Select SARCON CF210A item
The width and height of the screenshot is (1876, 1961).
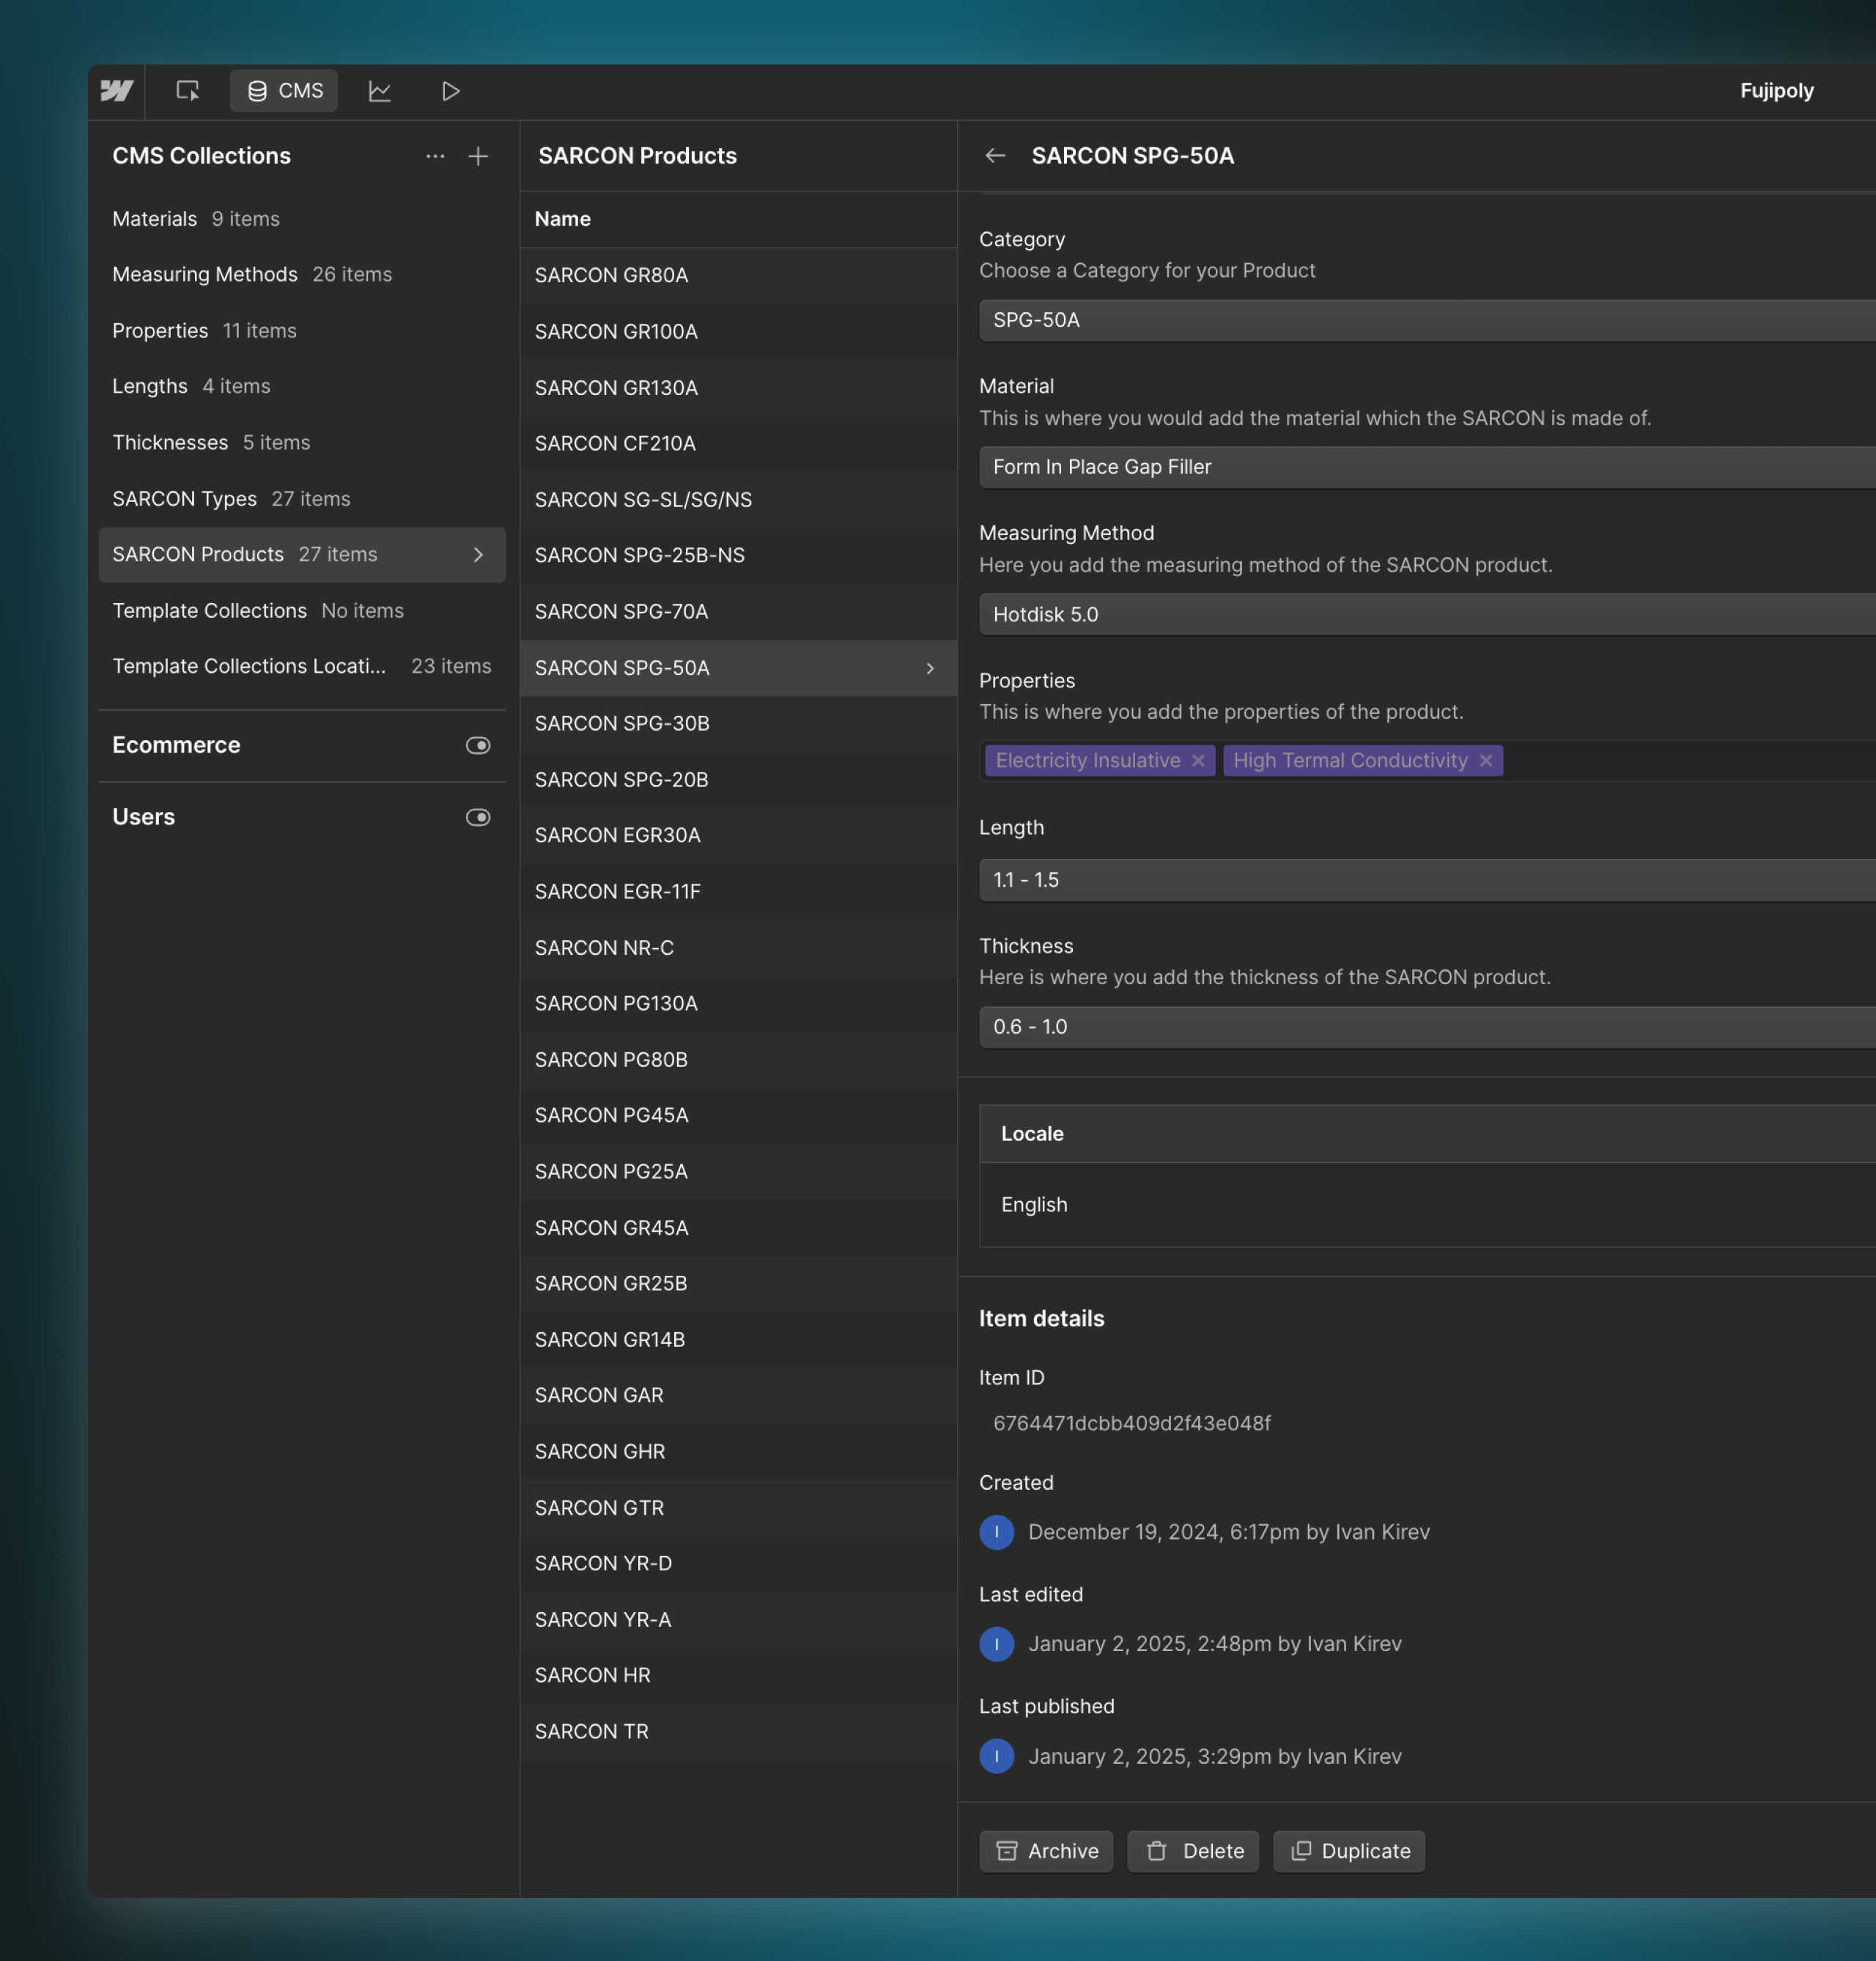(738, 443)
